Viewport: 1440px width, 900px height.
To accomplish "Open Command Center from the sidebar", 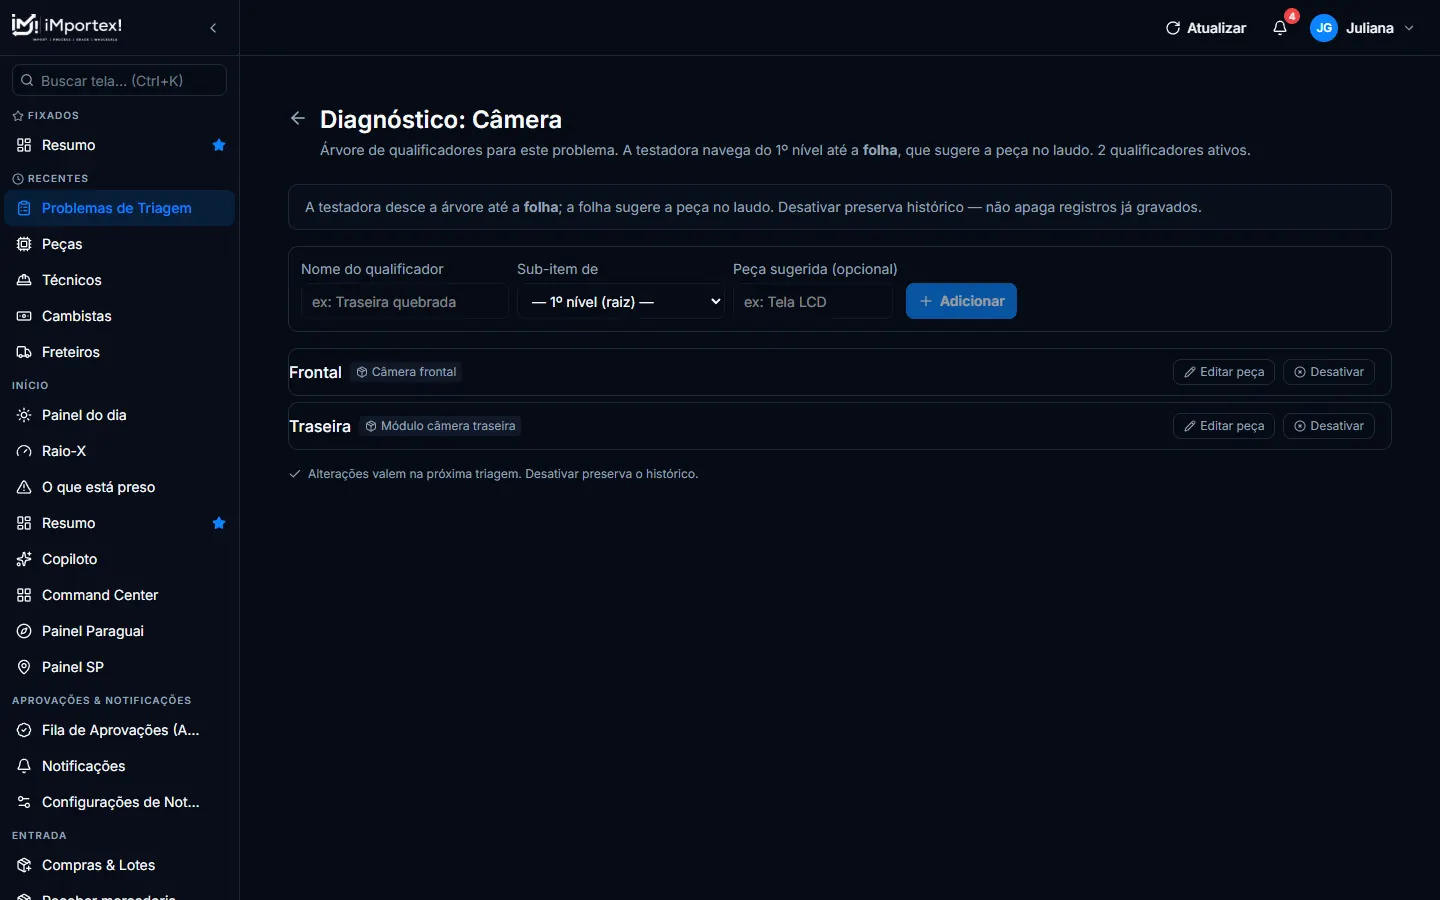I will (120, 595).
